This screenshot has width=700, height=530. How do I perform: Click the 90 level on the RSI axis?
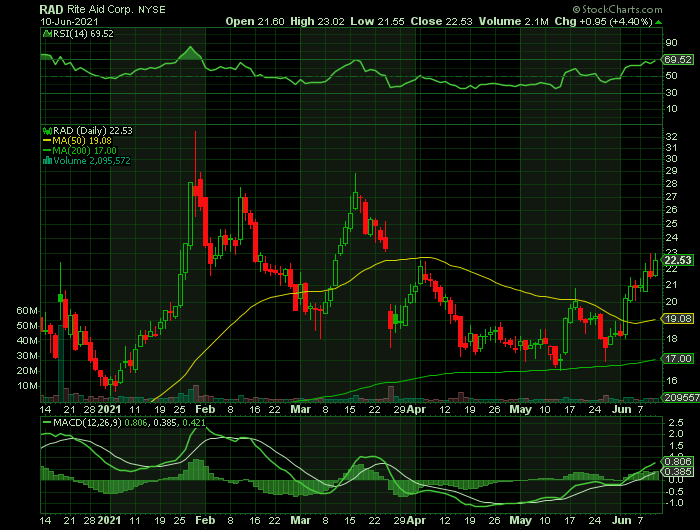pyautogui.click(x=671, y=43)
